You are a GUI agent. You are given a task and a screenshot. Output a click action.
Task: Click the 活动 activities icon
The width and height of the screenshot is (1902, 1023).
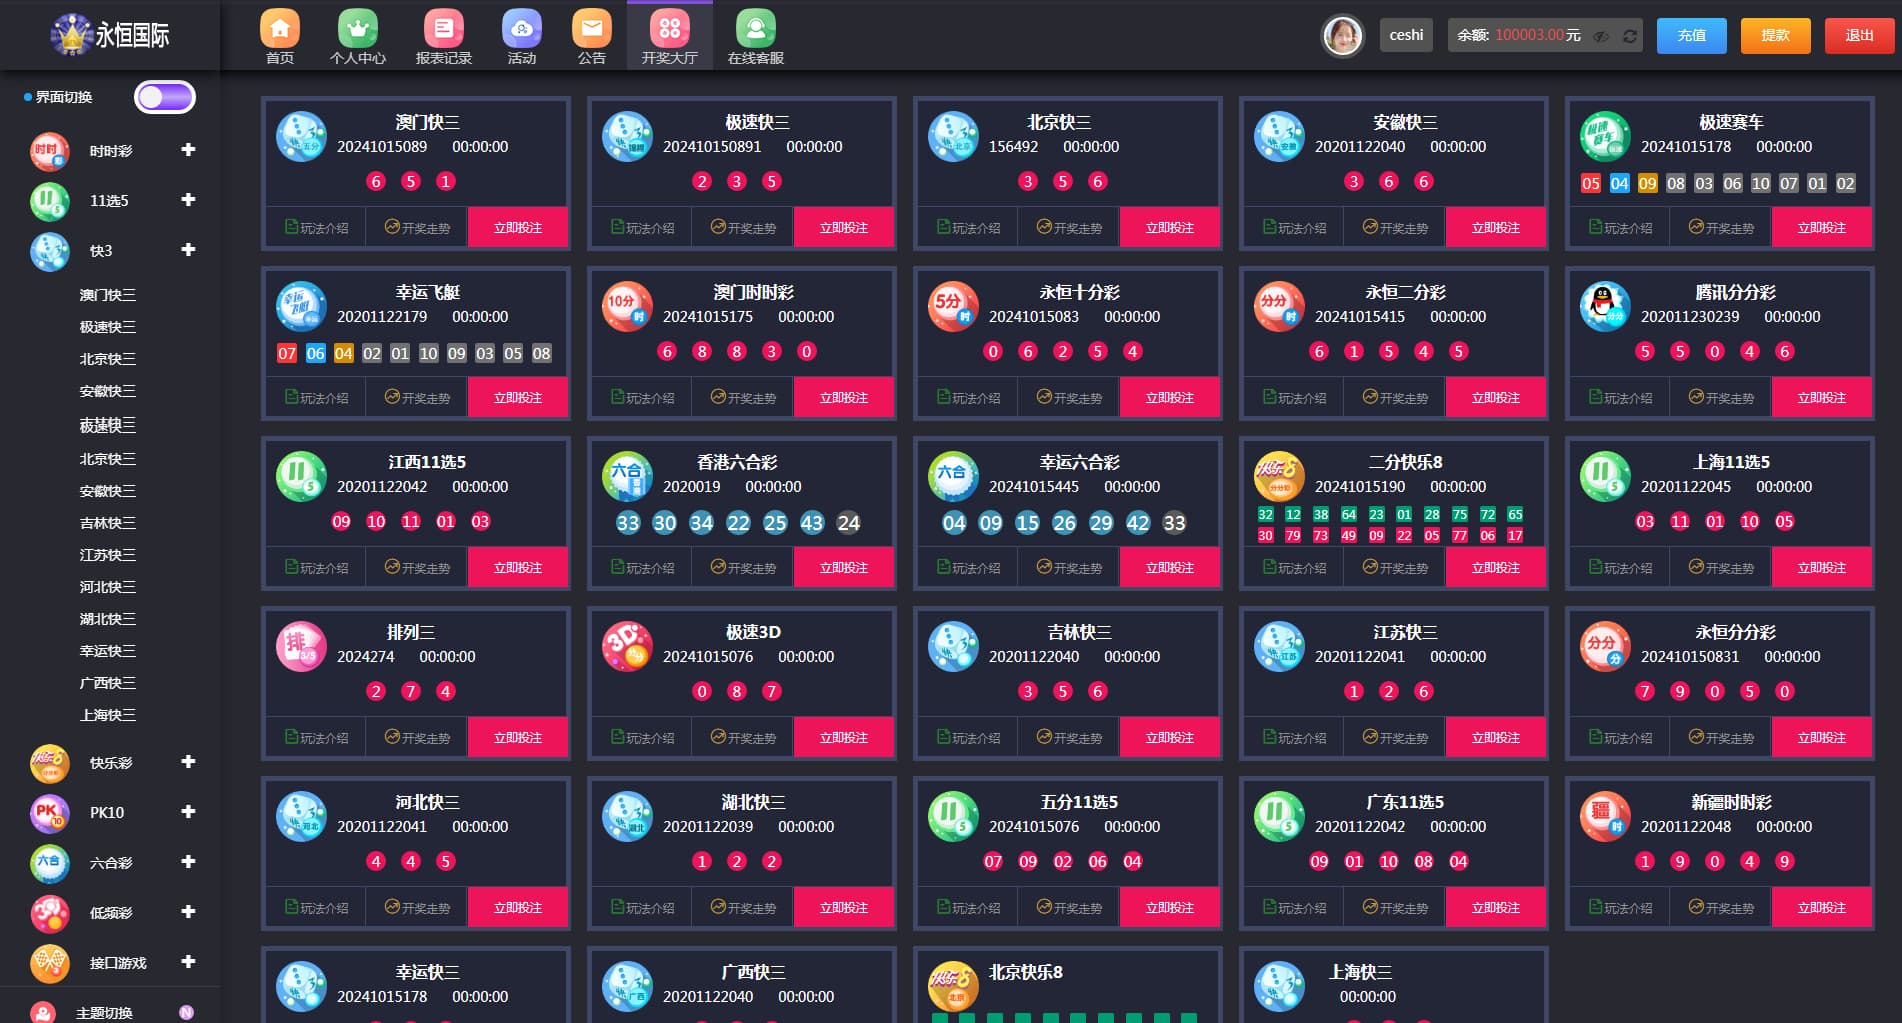(521, 37)
